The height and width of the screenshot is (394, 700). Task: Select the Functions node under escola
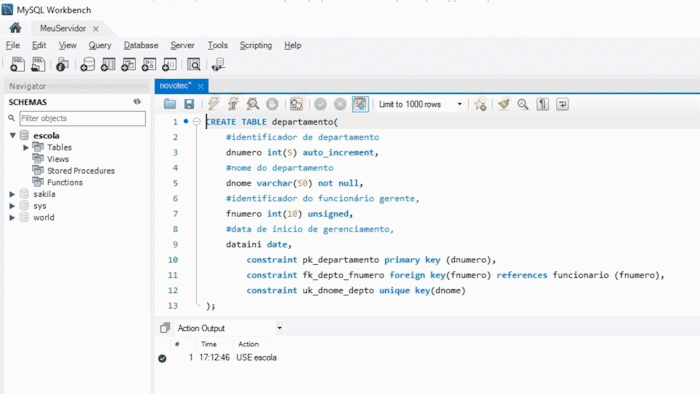tap(65, 182)
